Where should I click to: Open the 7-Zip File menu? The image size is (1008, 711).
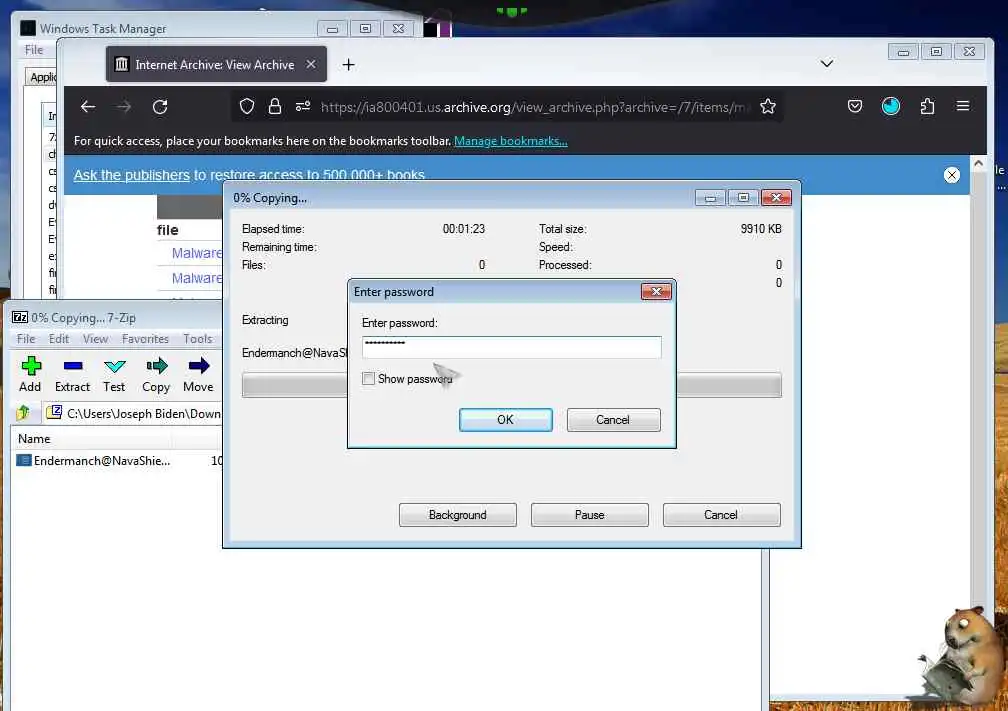tap(26, 339)
